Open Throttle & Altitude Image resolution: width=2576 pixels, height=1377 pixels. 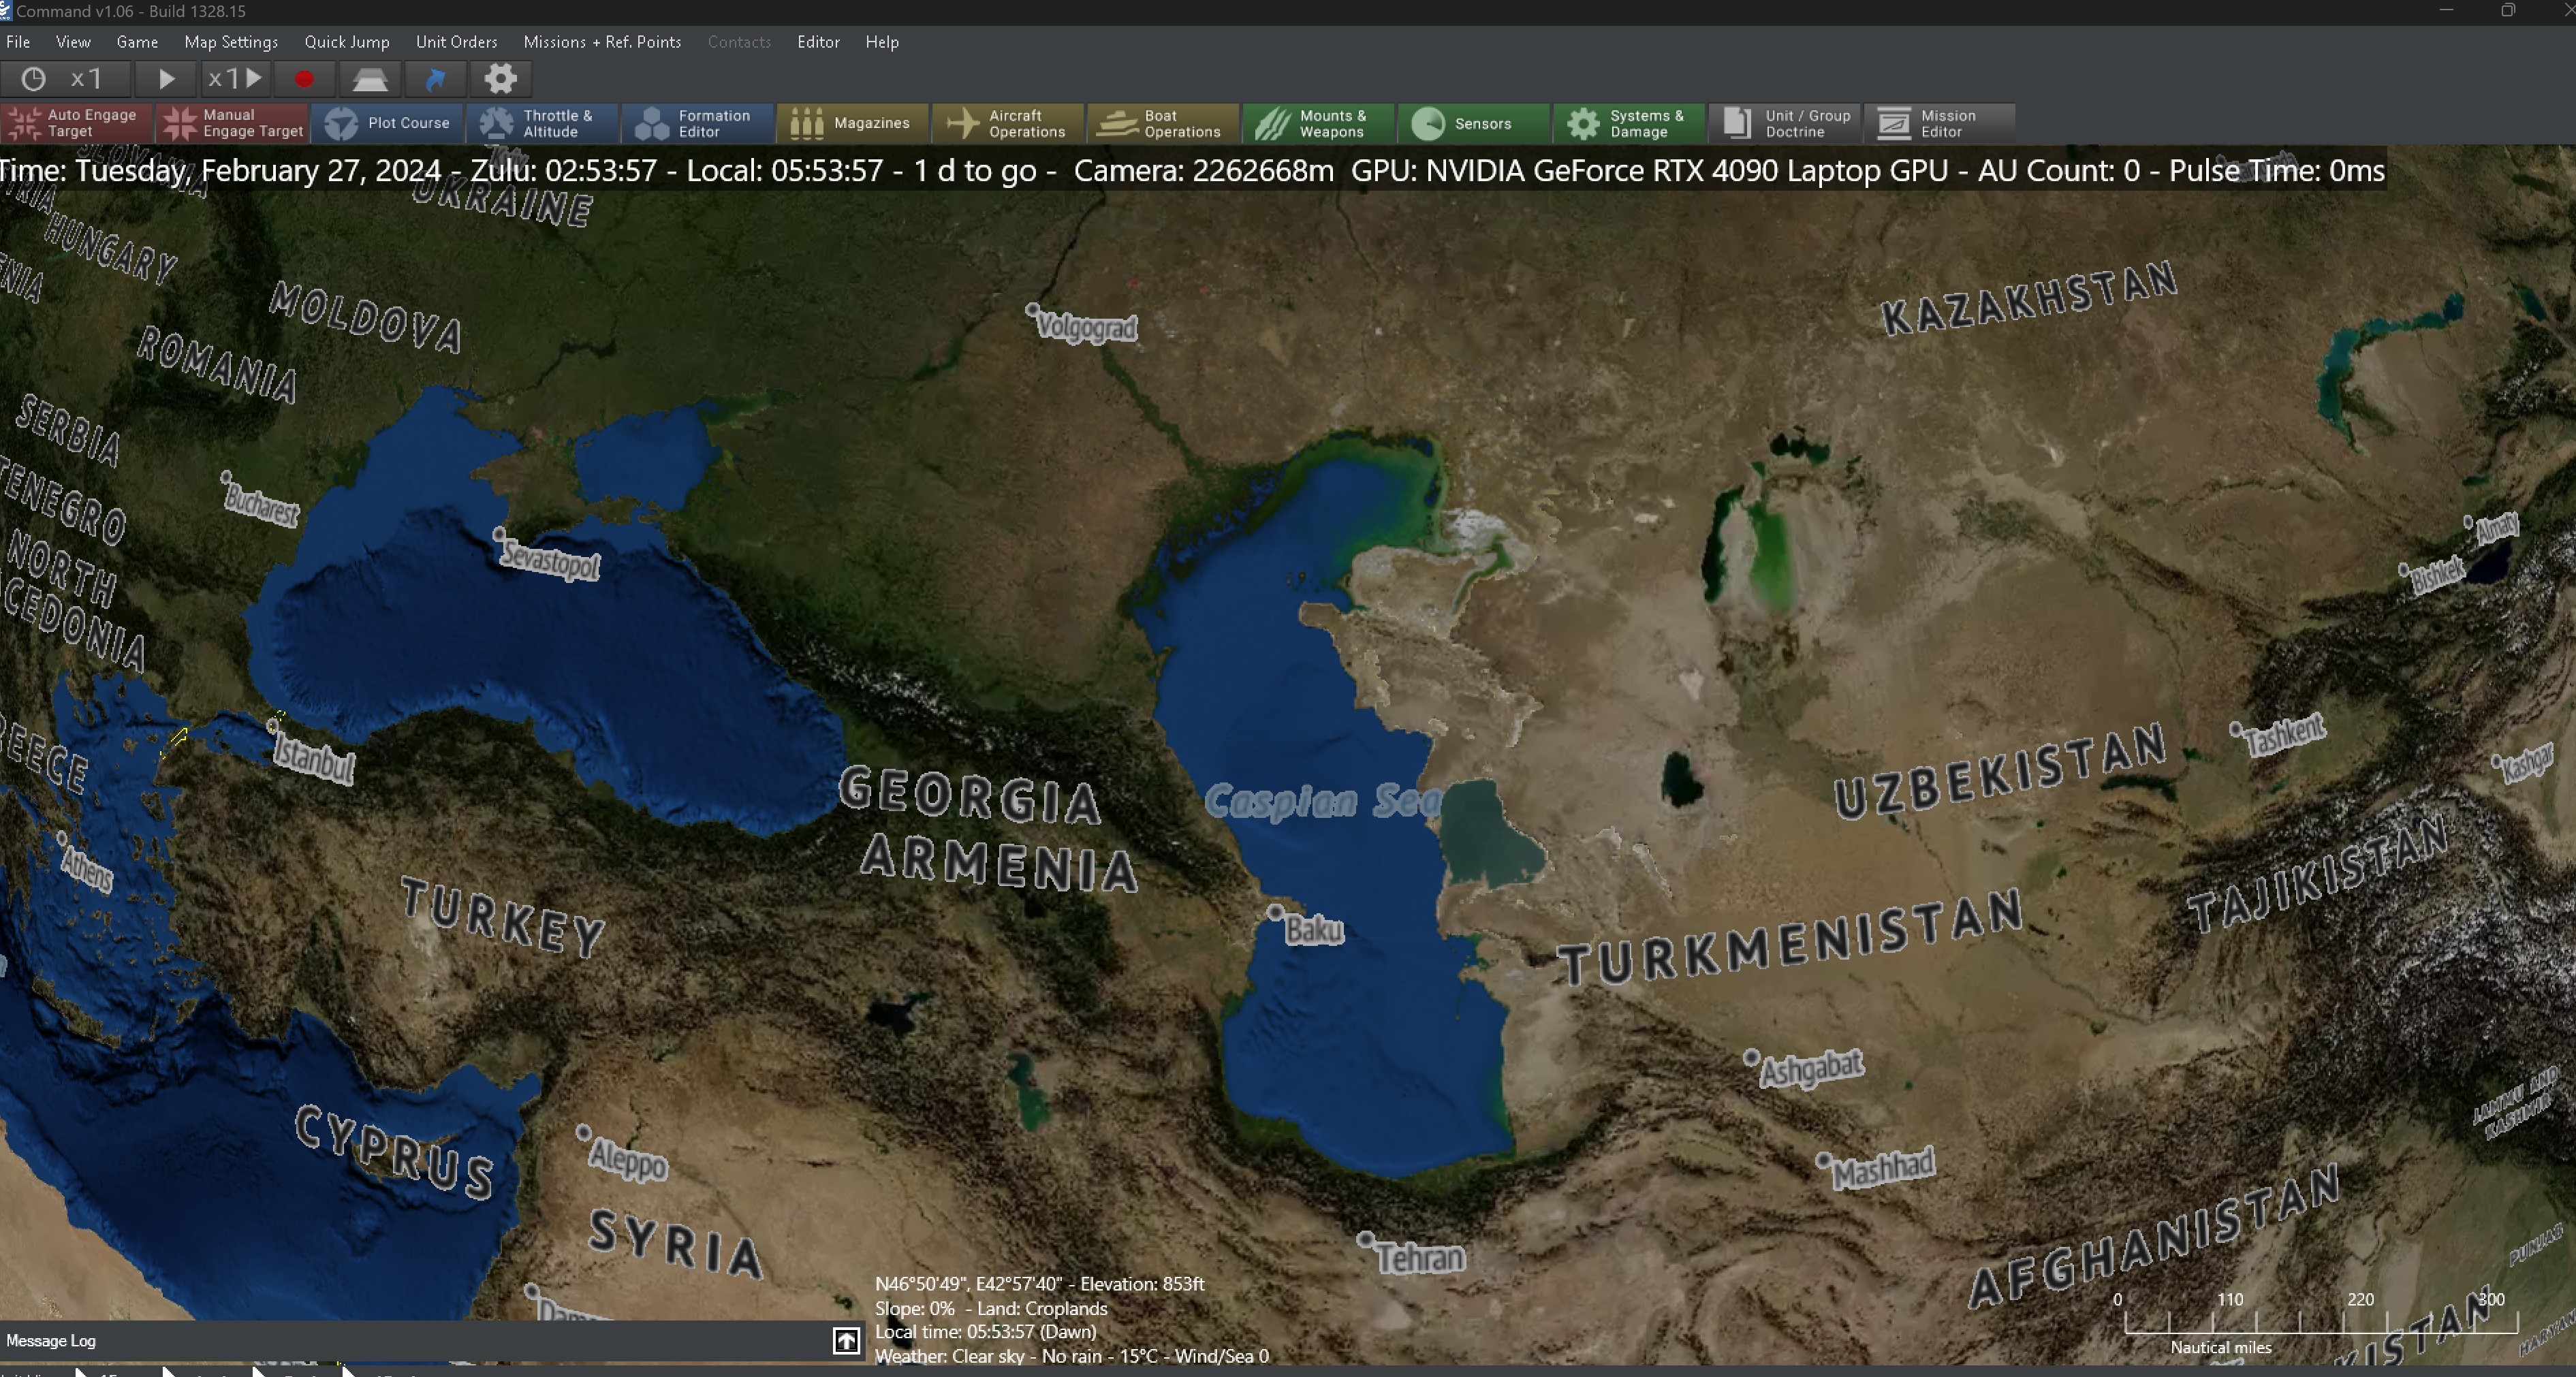(x=543, y=124)
